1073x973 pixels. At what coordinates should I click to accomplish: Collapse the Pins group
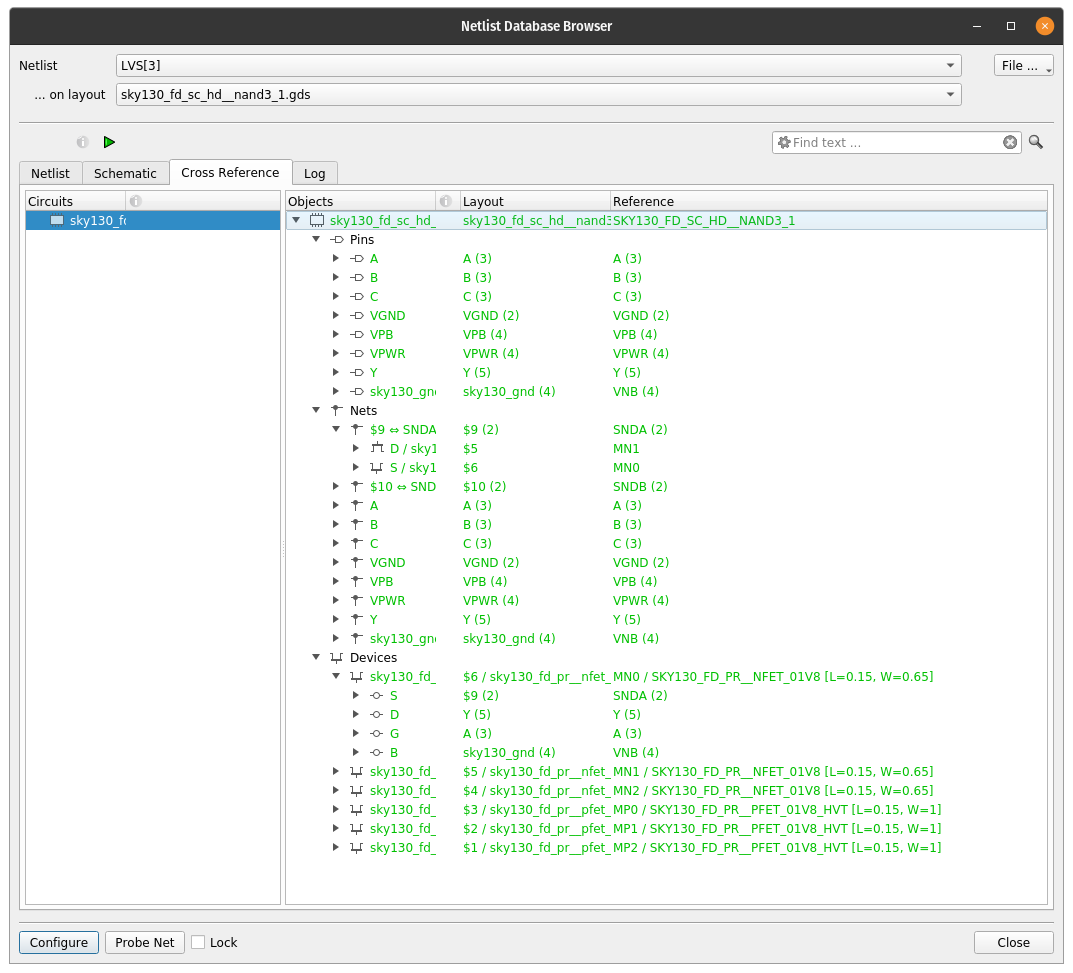[316, 239]
